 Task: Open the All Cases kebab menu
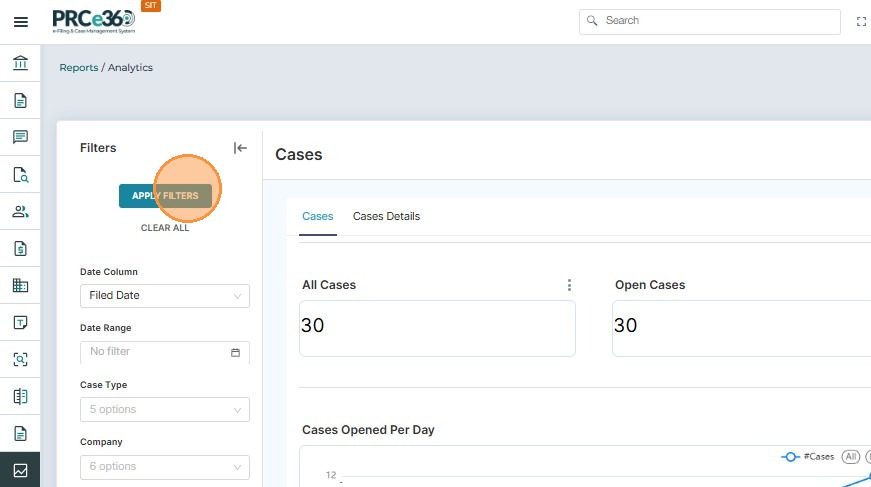pyautogui.click(x=569, y=285)
